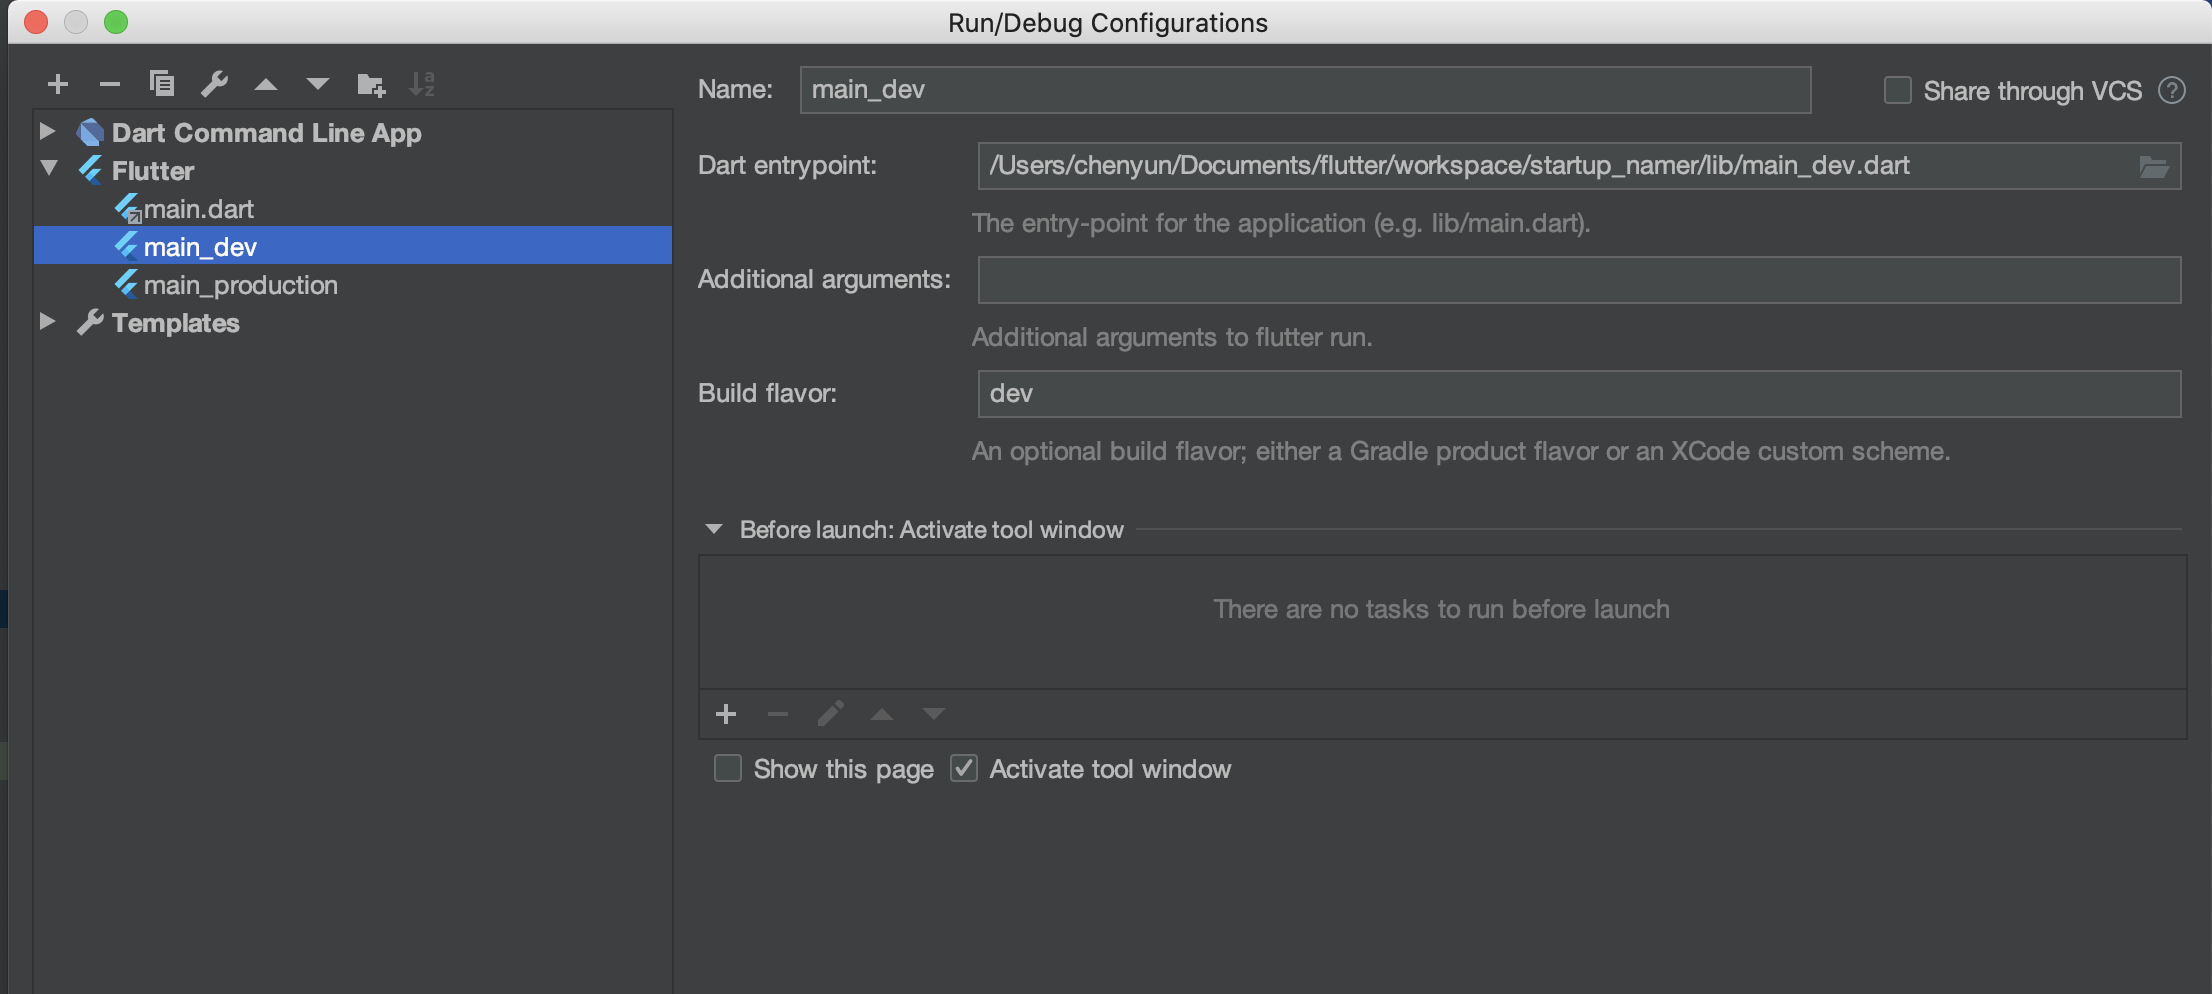Enable the Share through VCS checkbox
This screenshot has height=994, width=2212.
click(1897, 91)
